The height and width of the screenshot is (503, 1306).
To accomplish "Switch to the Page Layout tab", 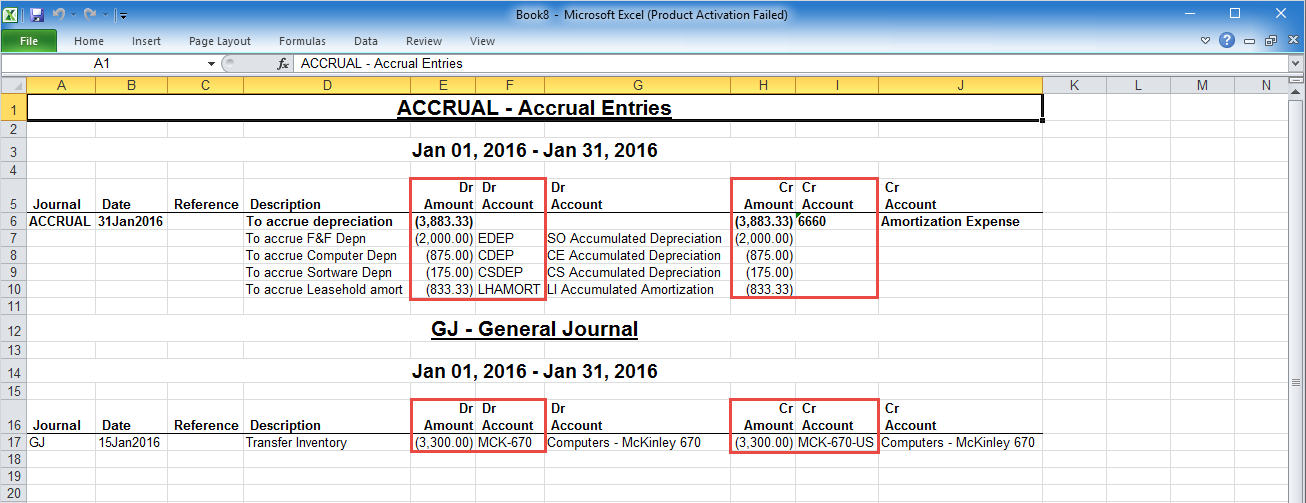I will point(220,41).
